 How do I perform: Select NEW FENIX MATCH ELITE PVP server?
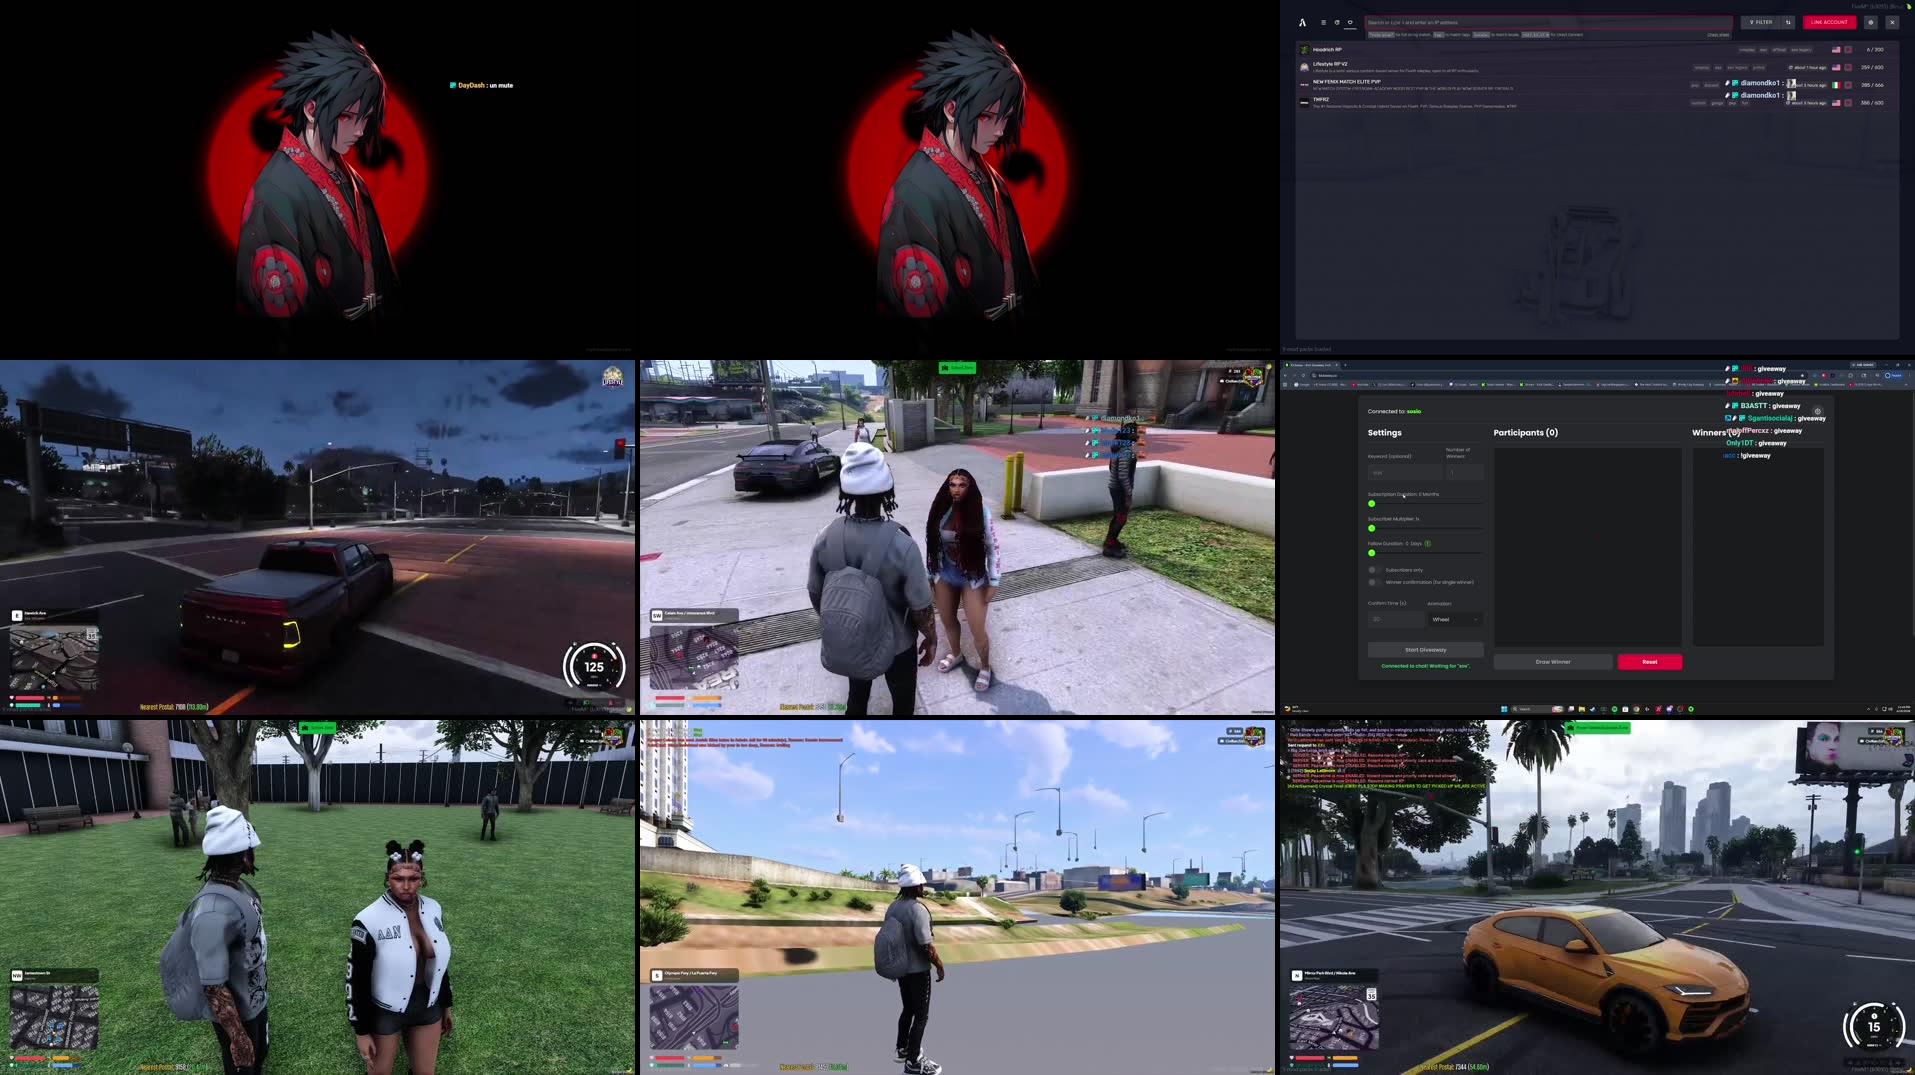pyautogui.click(x=1596, y=84)
